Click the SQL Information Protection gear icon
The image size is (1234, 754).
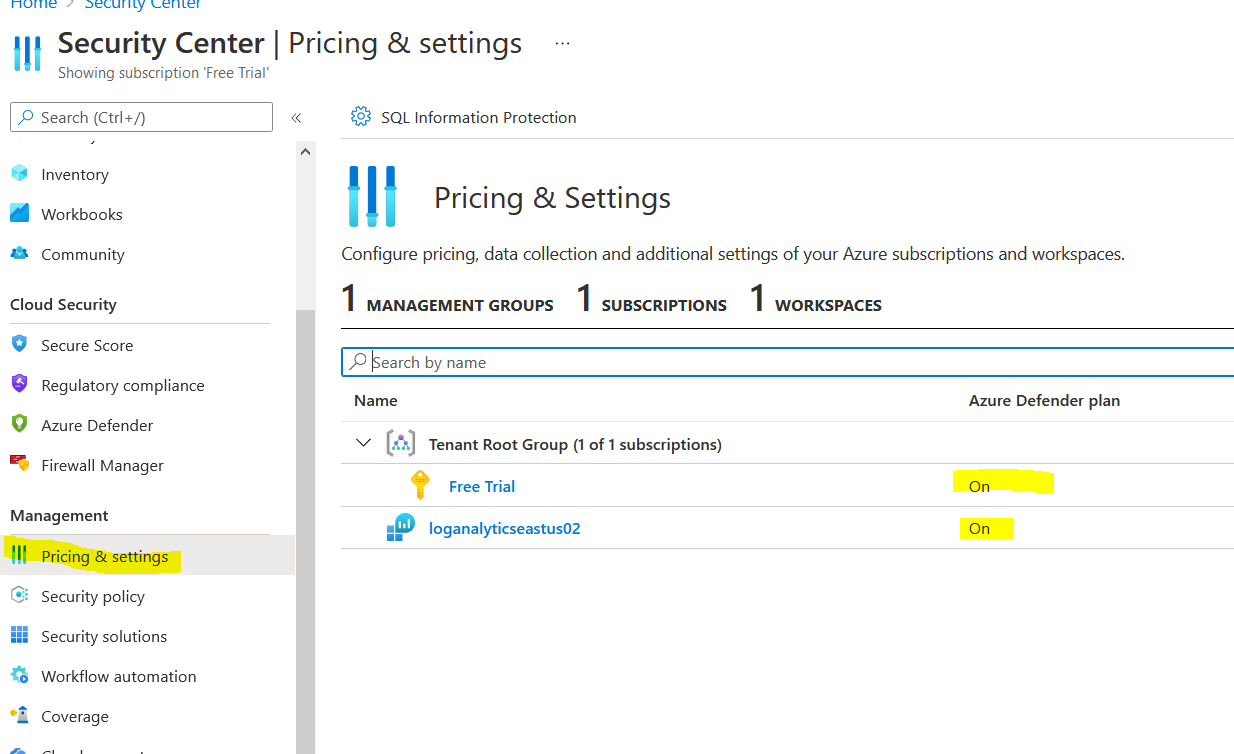(360, 117)
